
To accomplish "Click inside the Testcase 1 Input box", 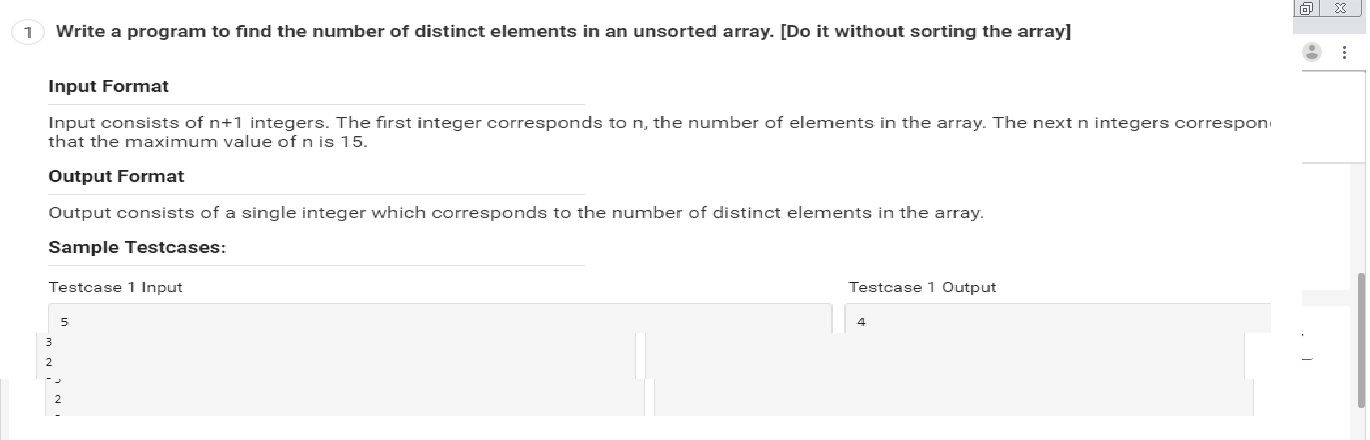I will 440,319.
